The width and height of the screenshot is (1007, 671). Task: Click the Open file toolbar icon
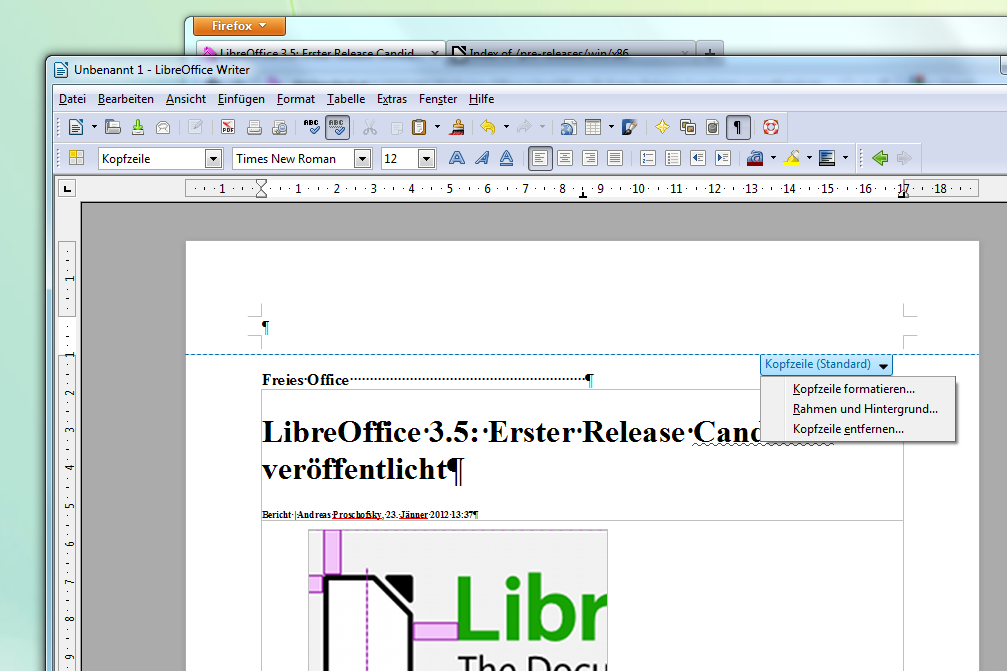[x=113, y=127]
